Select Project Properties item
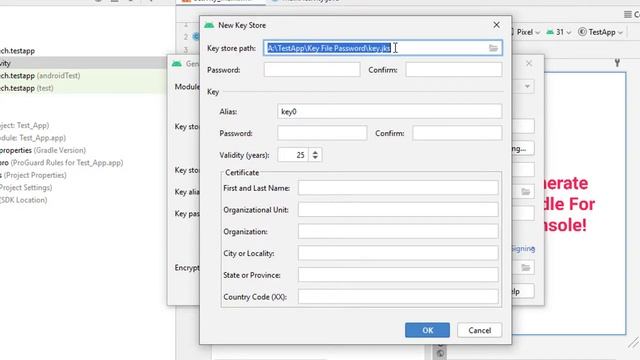 point(33,175)
